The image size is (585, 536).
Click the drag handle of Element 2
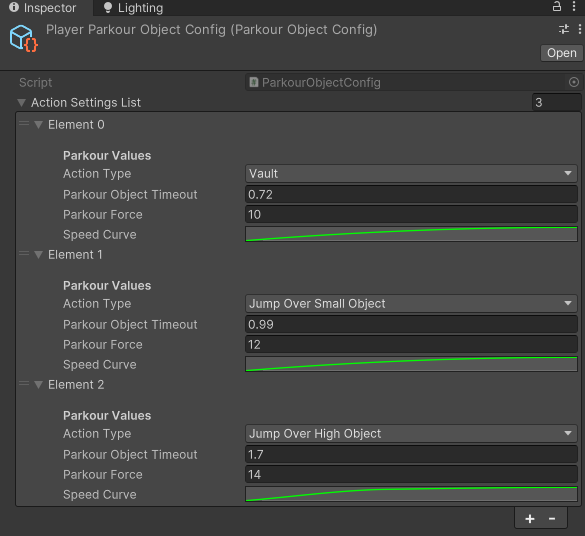click(x=24, y=383)
